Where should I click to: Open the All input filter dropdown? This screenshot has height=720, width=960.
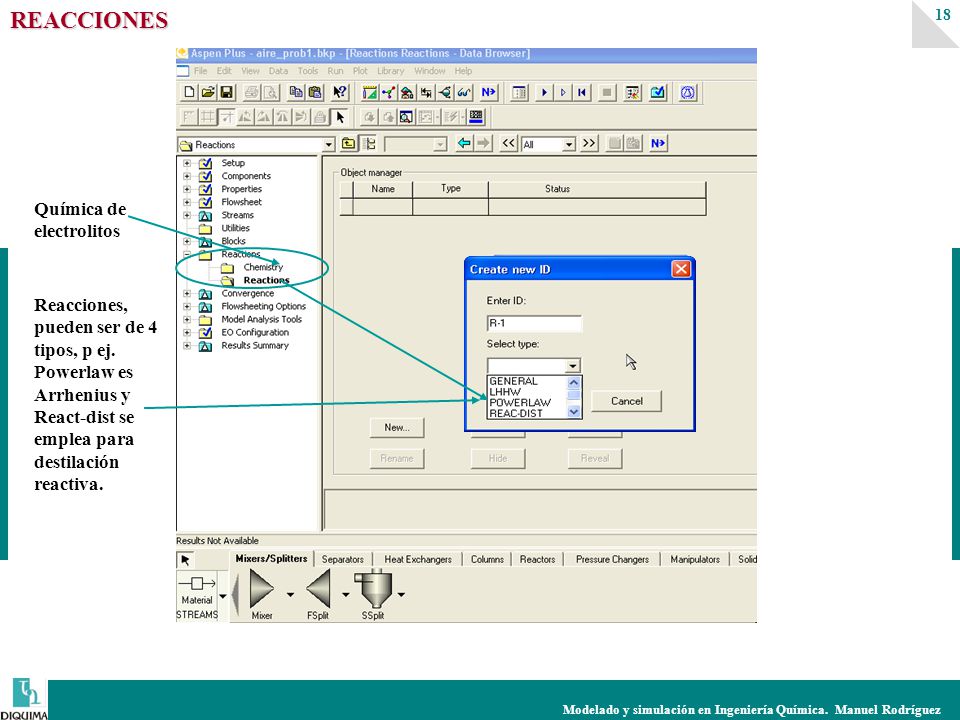click(x=569, y=144)
